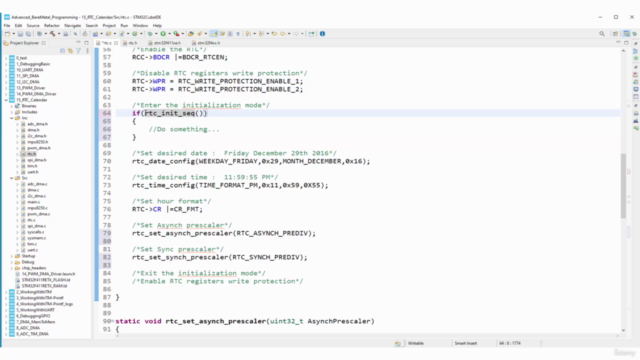Expand the Startup folder
Screen dimensions: 640x360
pyautogui.click(x=12, y=256)
